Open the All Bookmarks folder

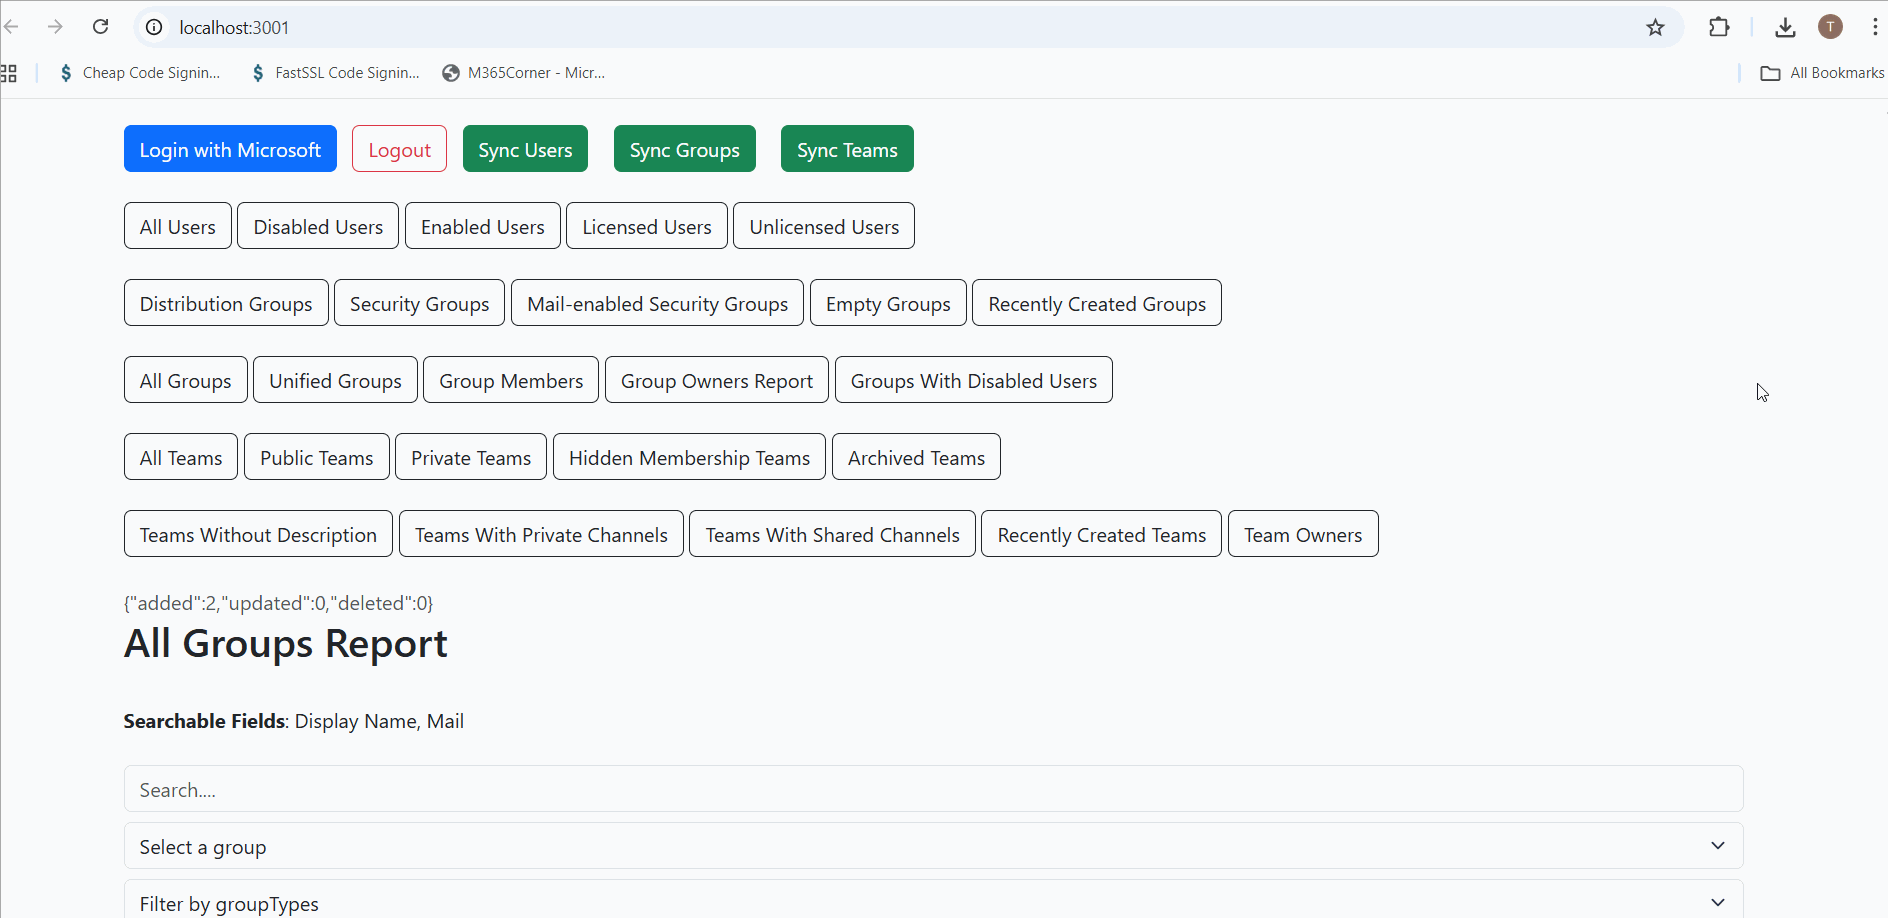tap(1822, 73)
